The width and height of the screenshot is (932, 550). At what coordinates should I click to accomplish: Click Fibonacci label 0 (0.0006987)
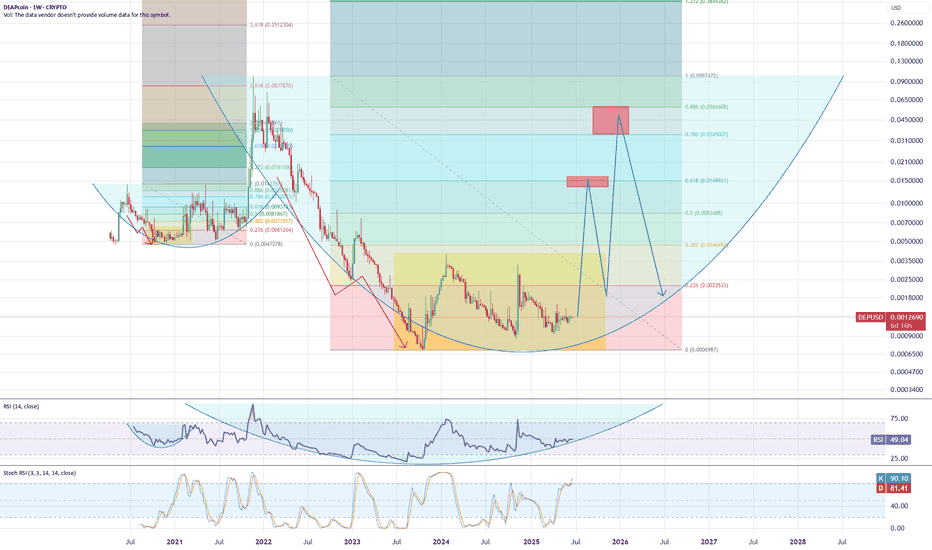point(701,350)
